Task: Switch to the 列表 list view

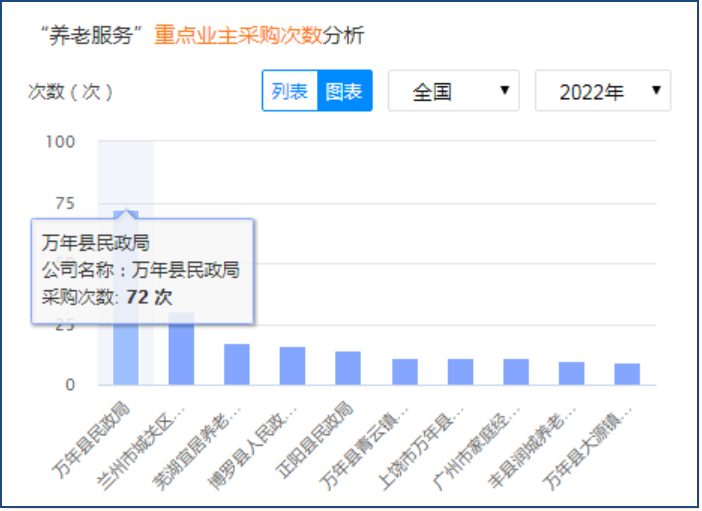Action: point(290,91)
